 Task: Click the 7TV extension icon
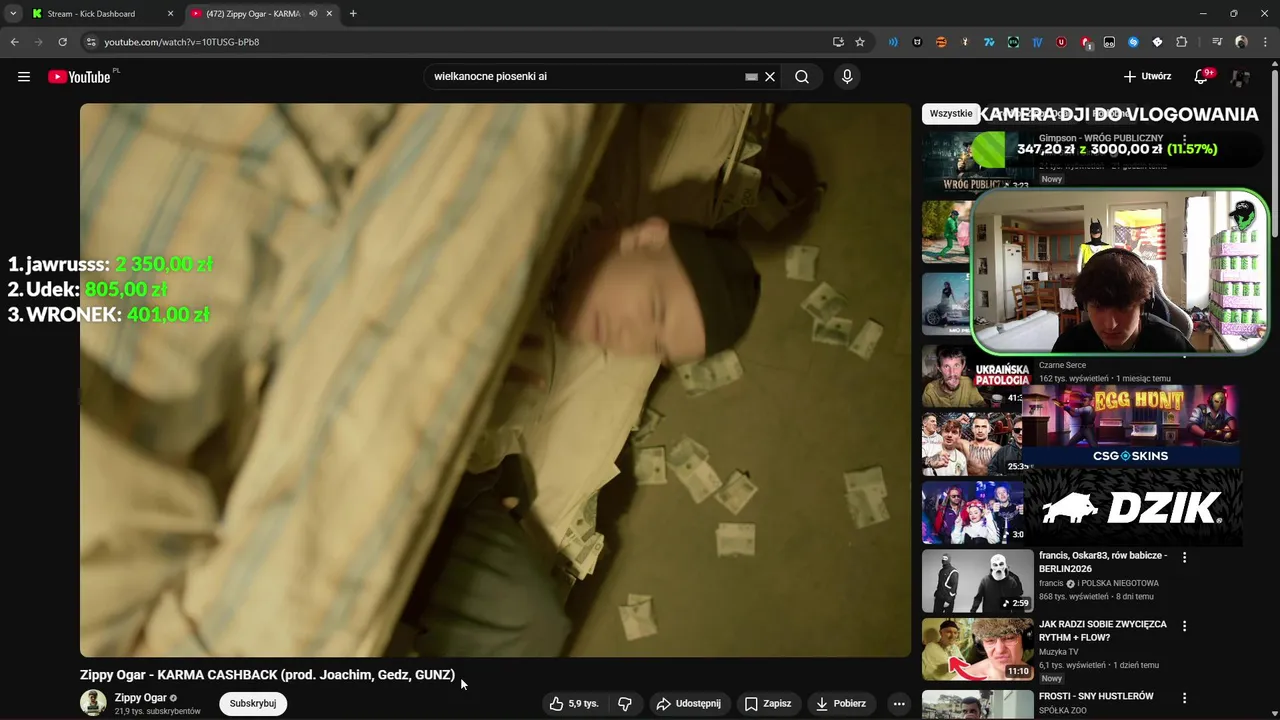[x=989, y=42]
